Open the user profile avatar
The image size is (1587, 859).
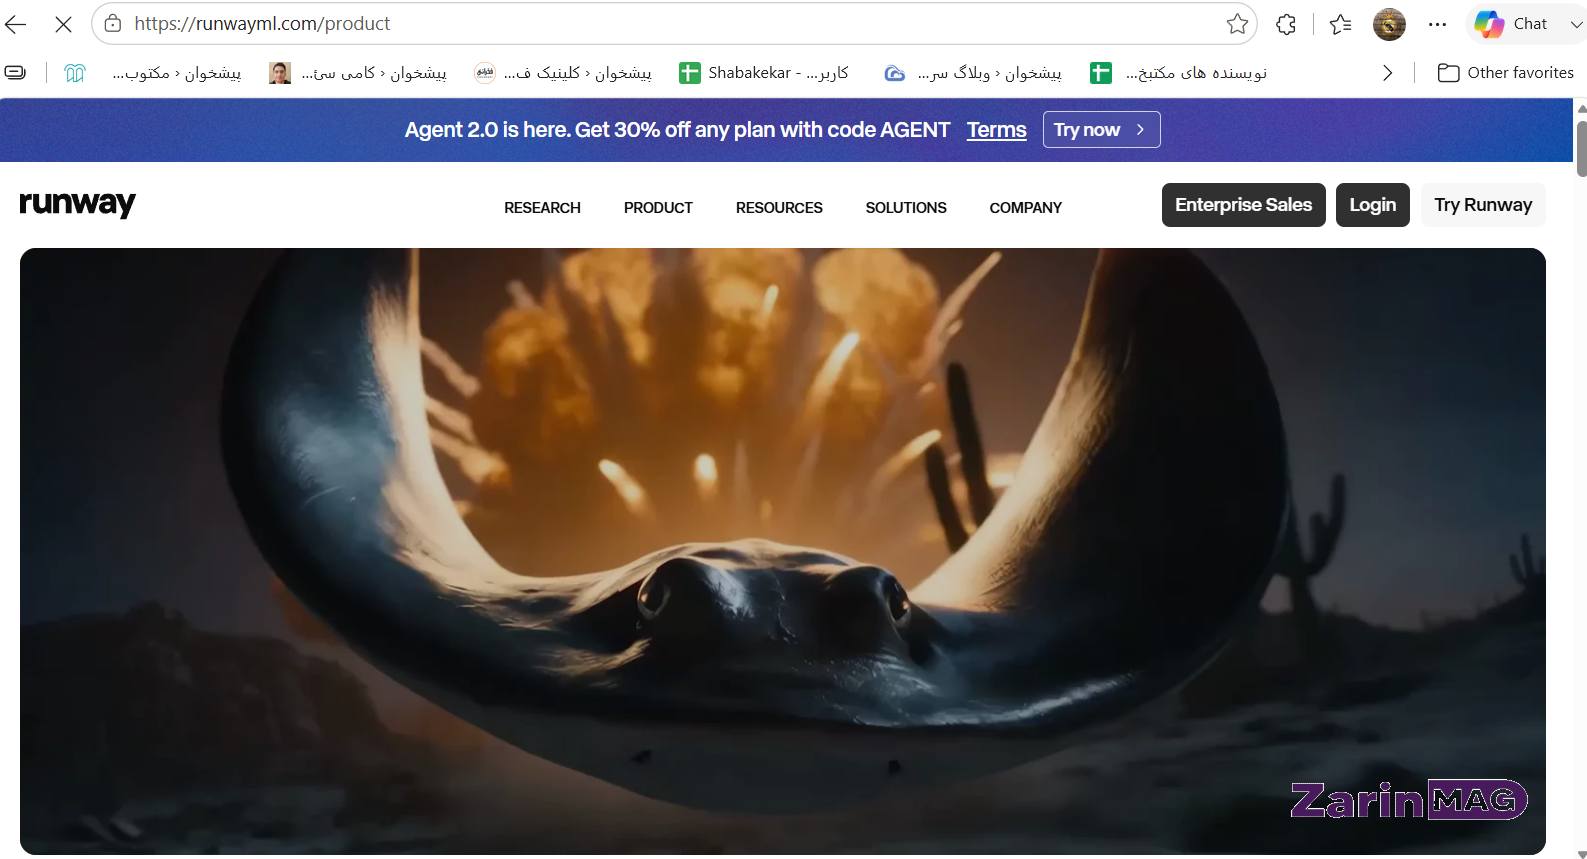tap(1389, 24)
